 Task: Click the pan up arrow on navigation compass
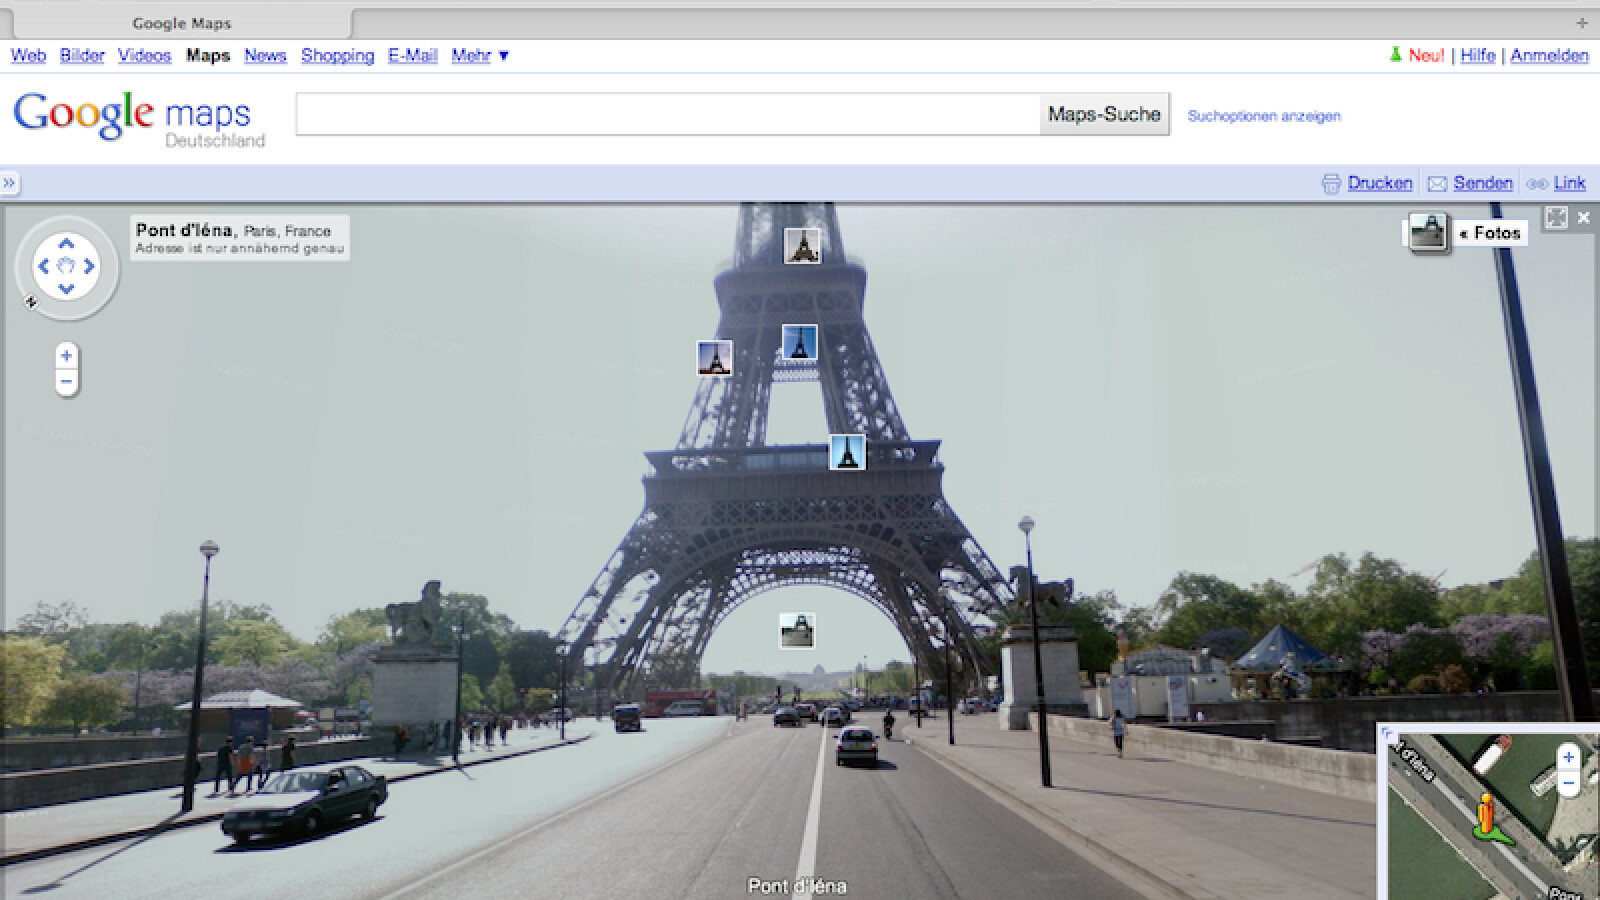point(66,243)
